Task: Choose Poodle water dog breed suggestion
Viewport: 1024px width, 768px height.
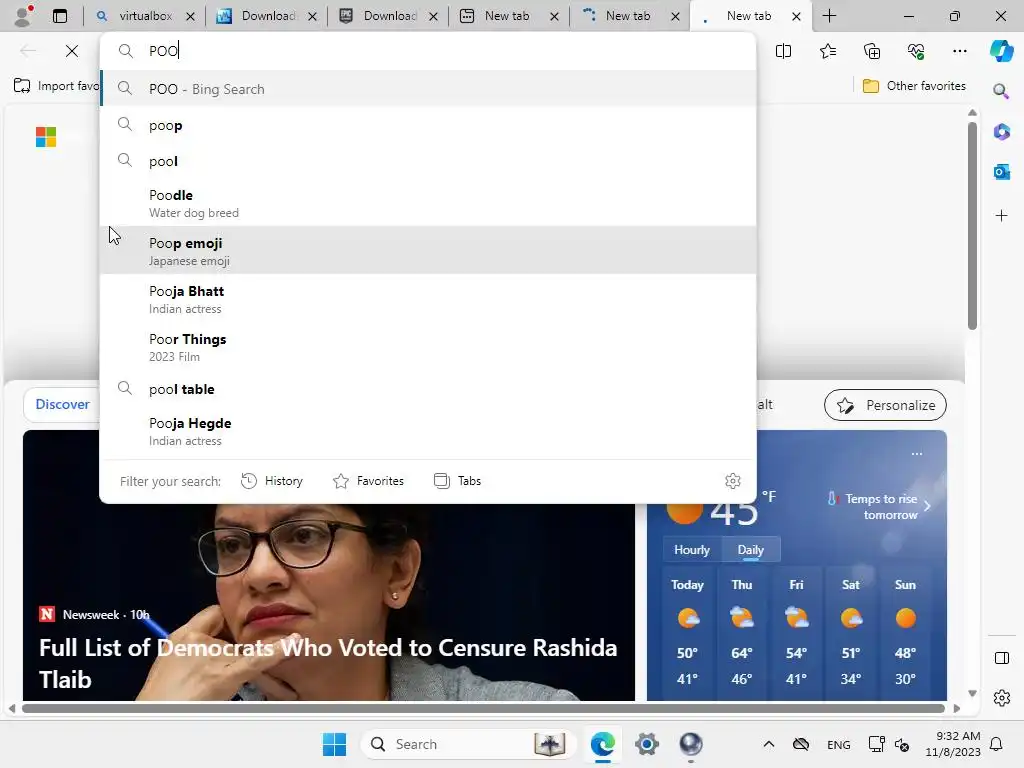Action: coord(428,203)
